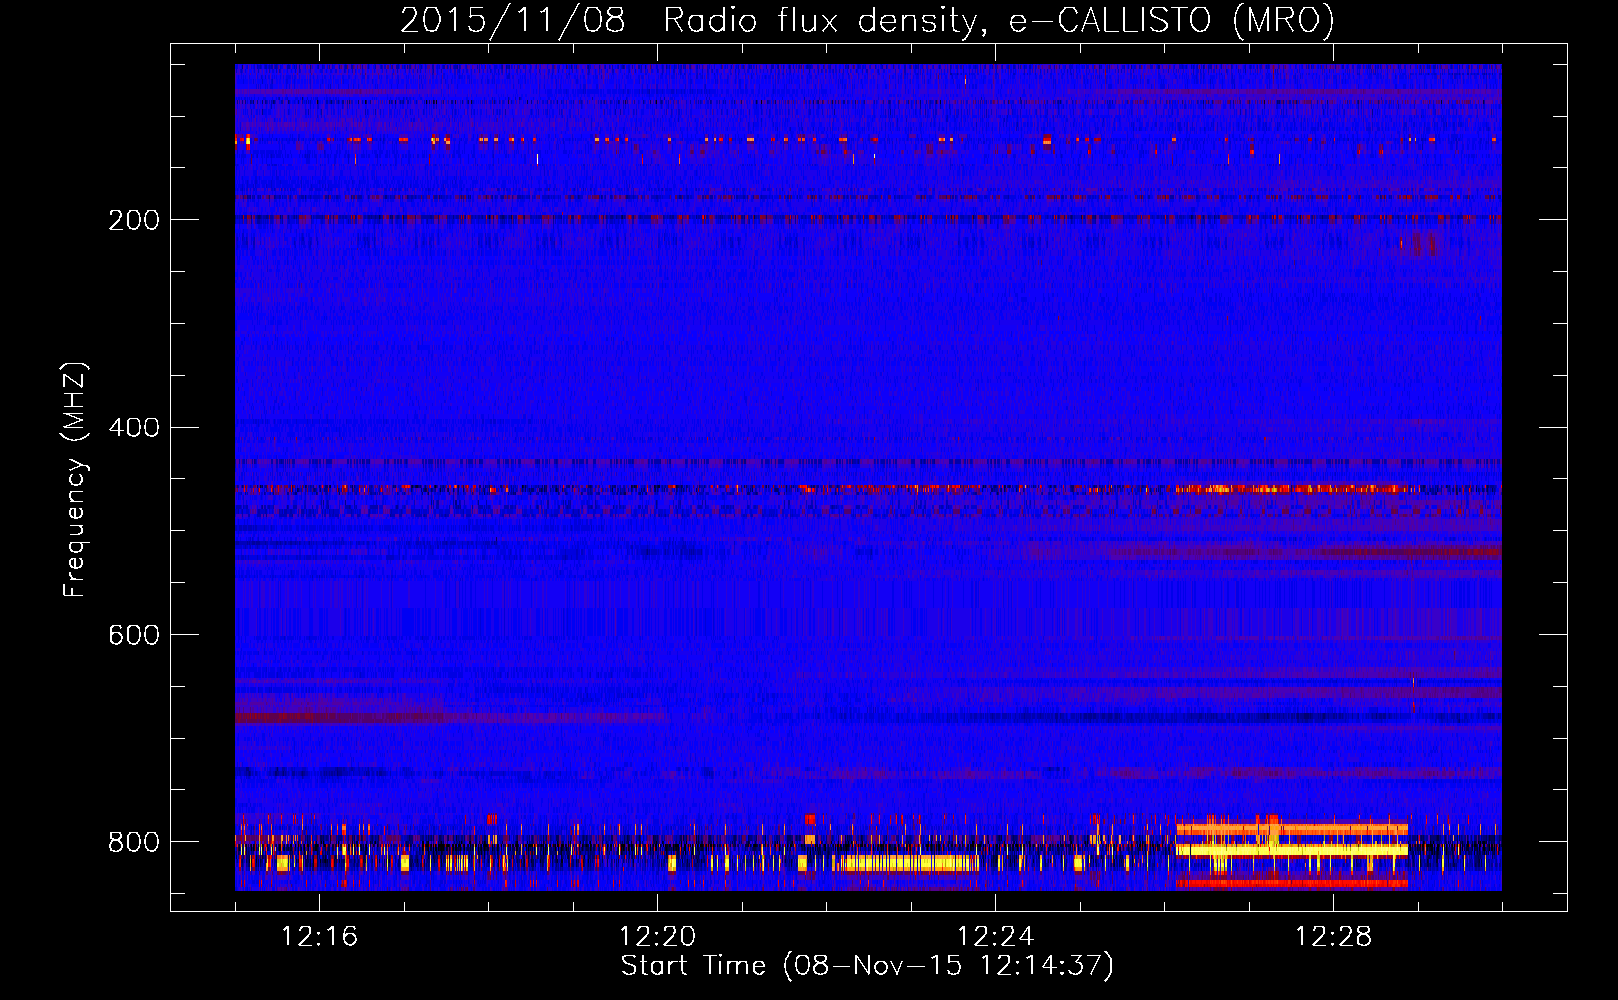
Task: Click the 12:16 time tick label
Action: [319, 937]
